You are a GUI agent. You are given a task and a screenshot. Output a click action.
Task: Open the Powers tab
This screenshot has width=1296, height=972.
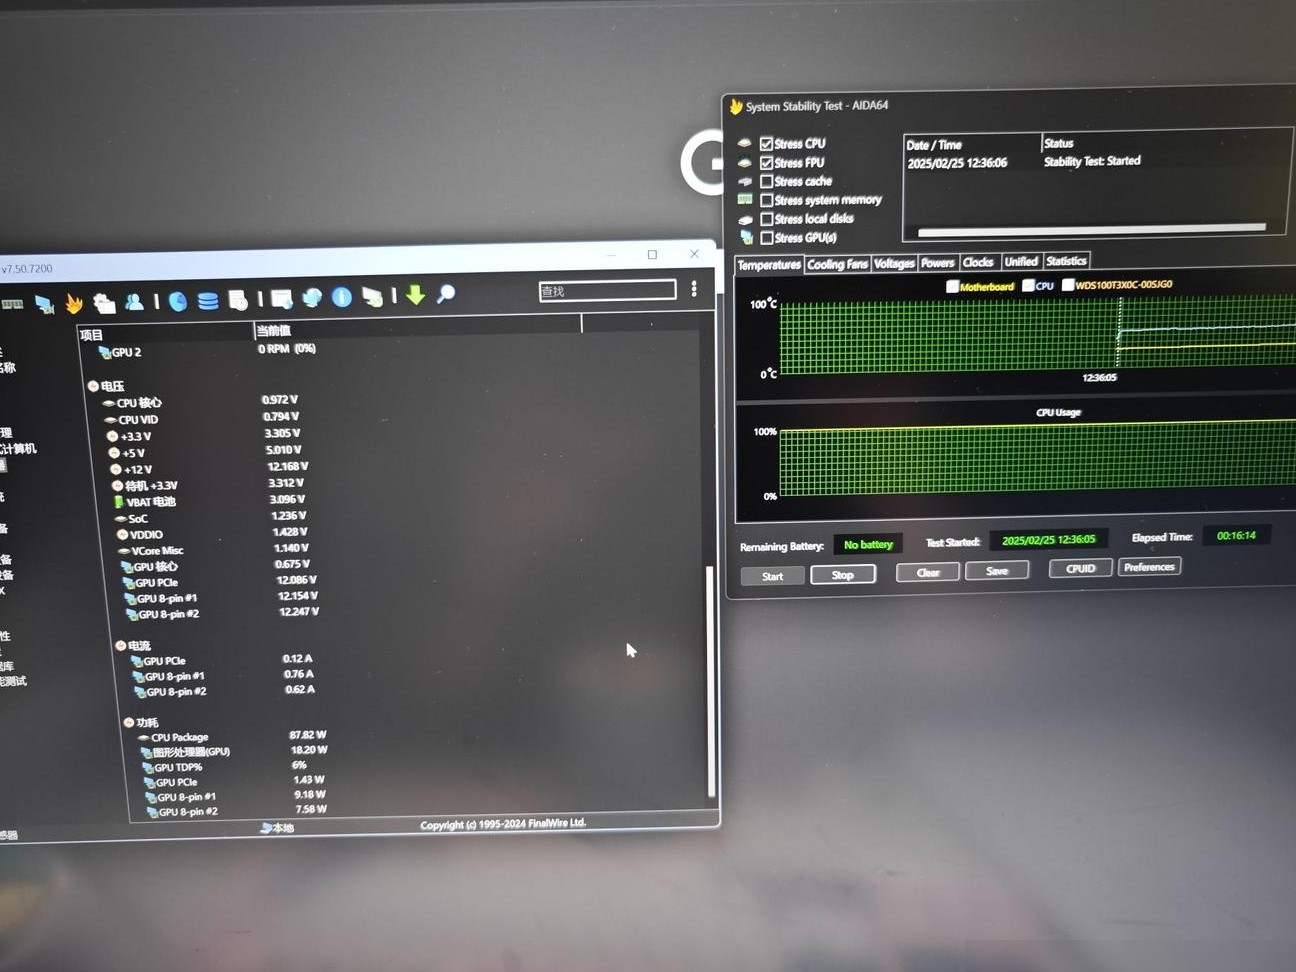(937, 263)
